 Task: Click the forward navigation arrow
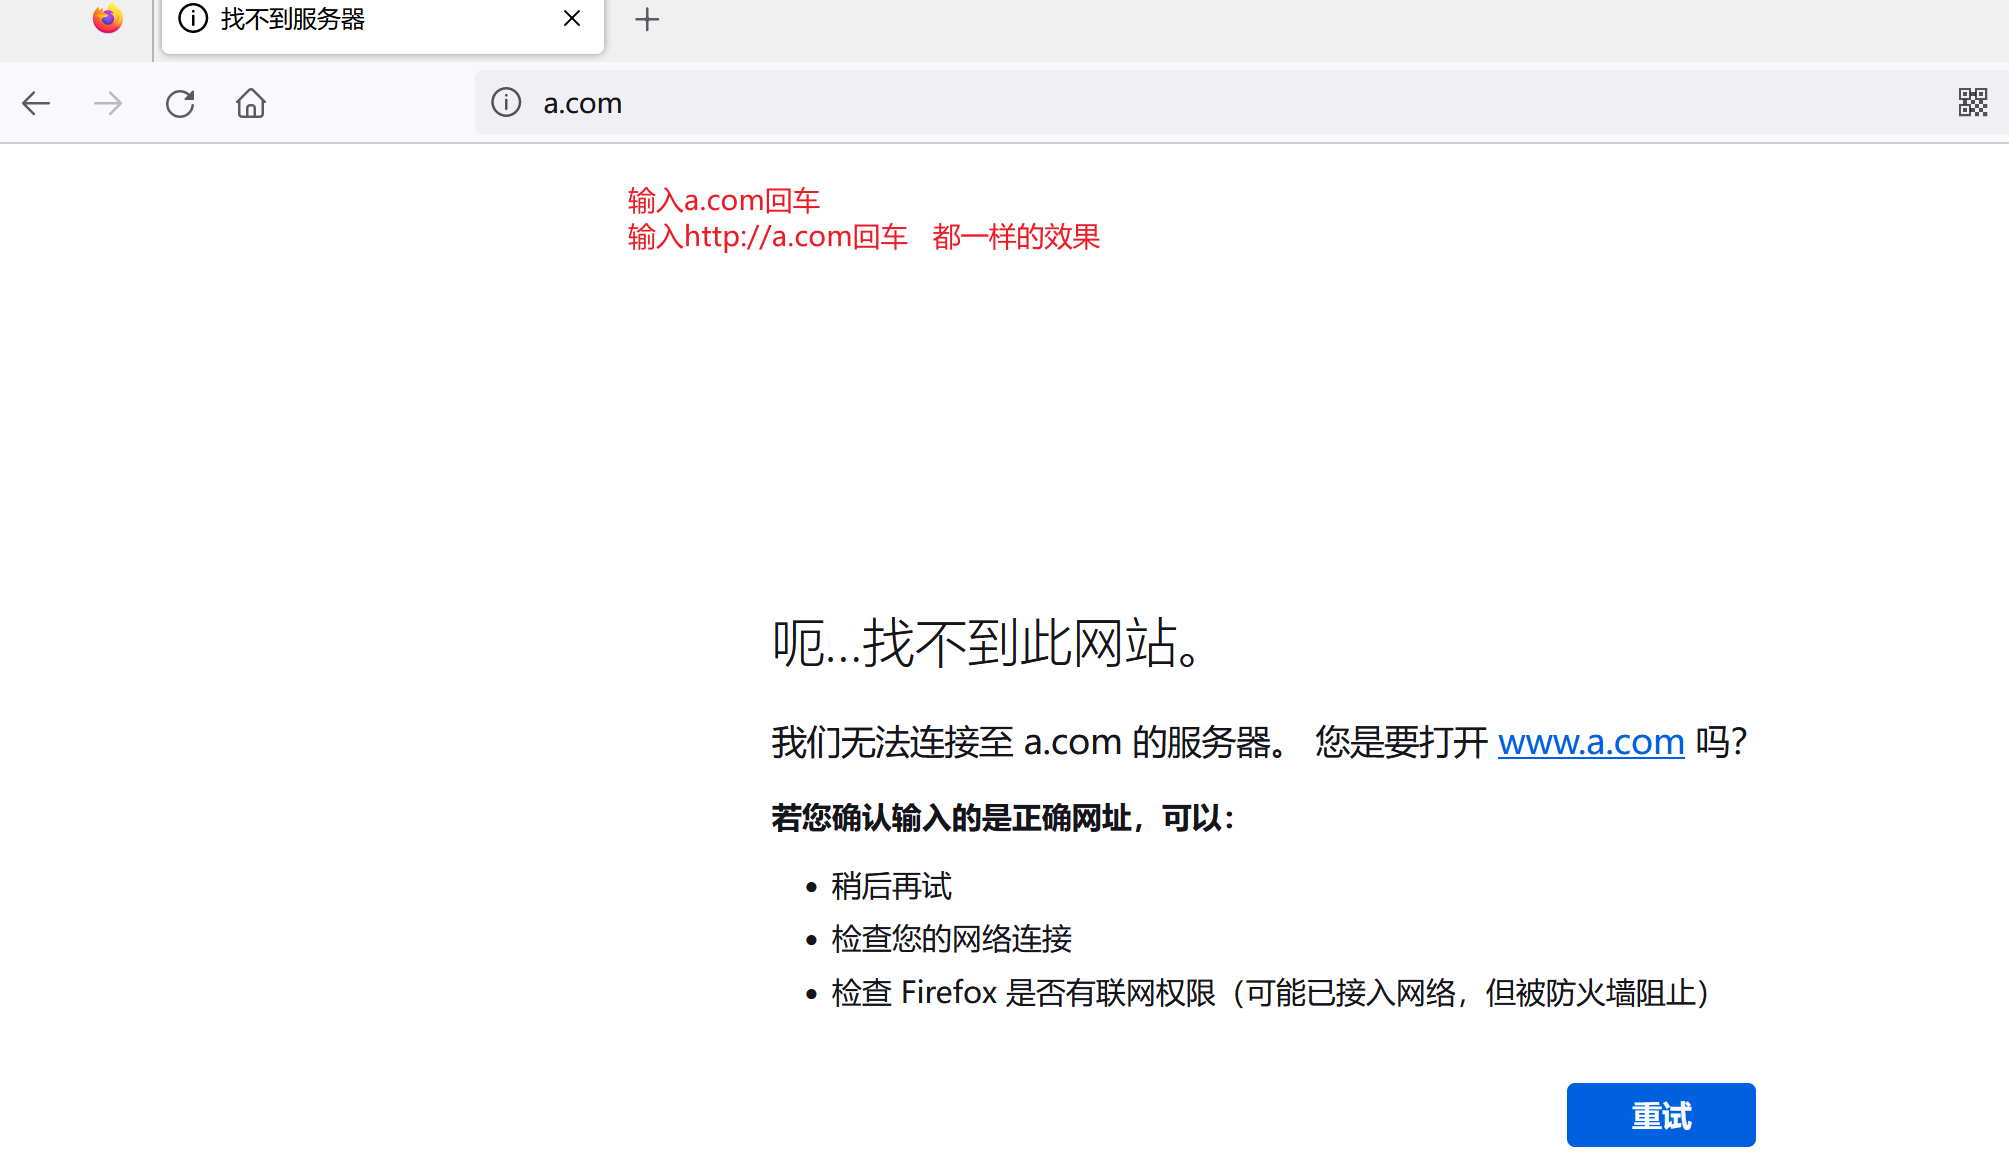point(108,103)
